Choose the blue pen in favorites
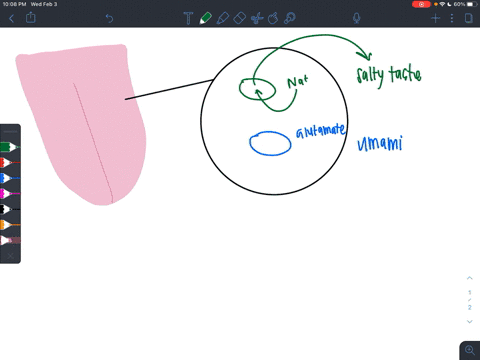 click(x=10, y=178)
